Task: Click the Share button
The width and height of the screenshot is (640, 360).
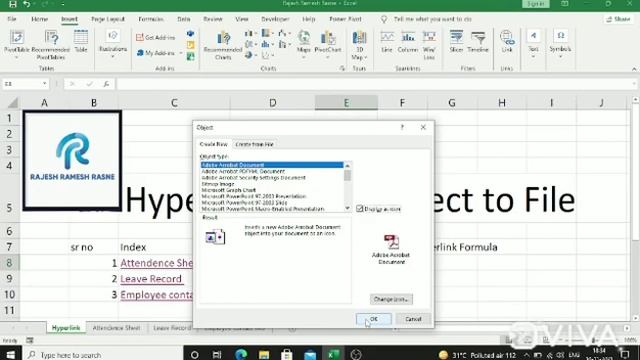Action: [618, 19]
